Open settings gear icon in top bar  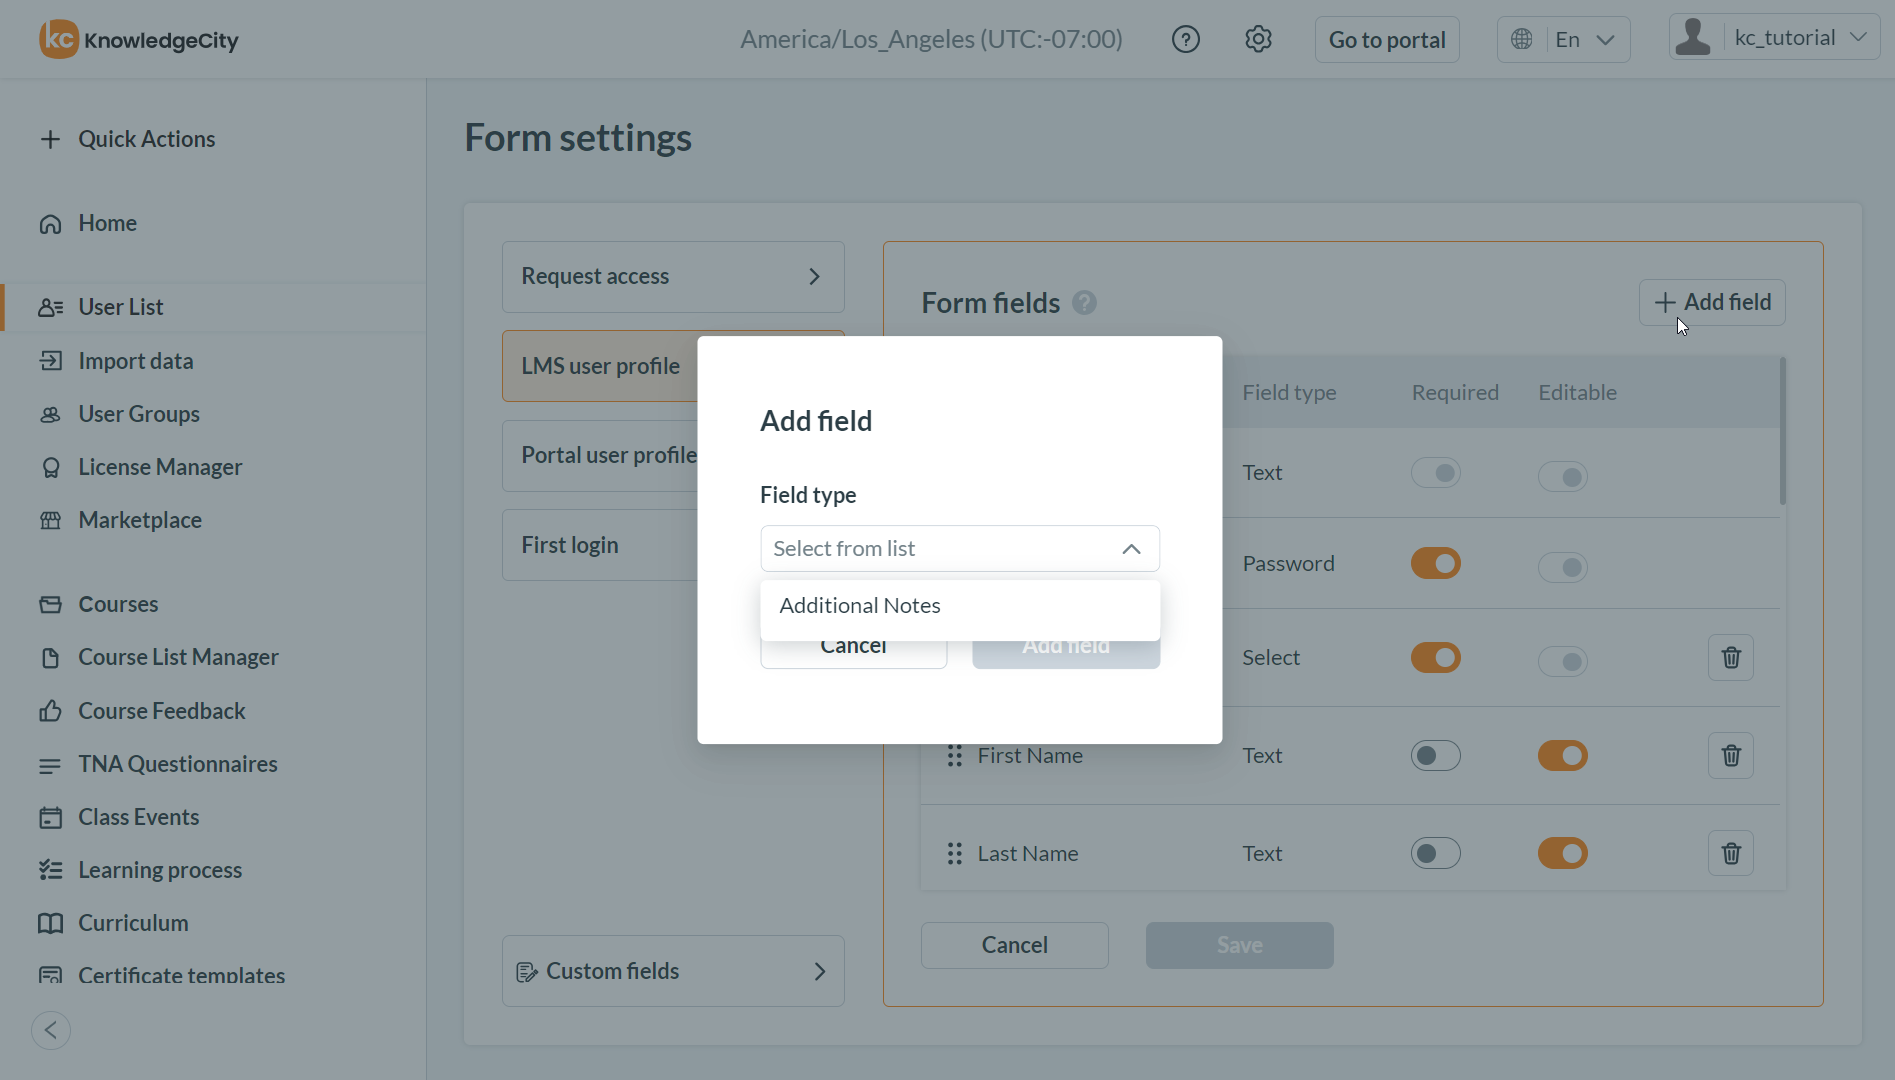click(x=1258, y=39)
